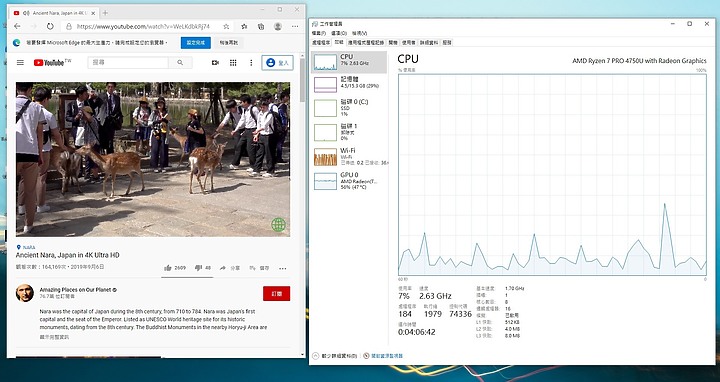Click the blue Edge setup button
Image resolution: width=720 pixels, height=382 pixels.
click(x=196, y=43)
